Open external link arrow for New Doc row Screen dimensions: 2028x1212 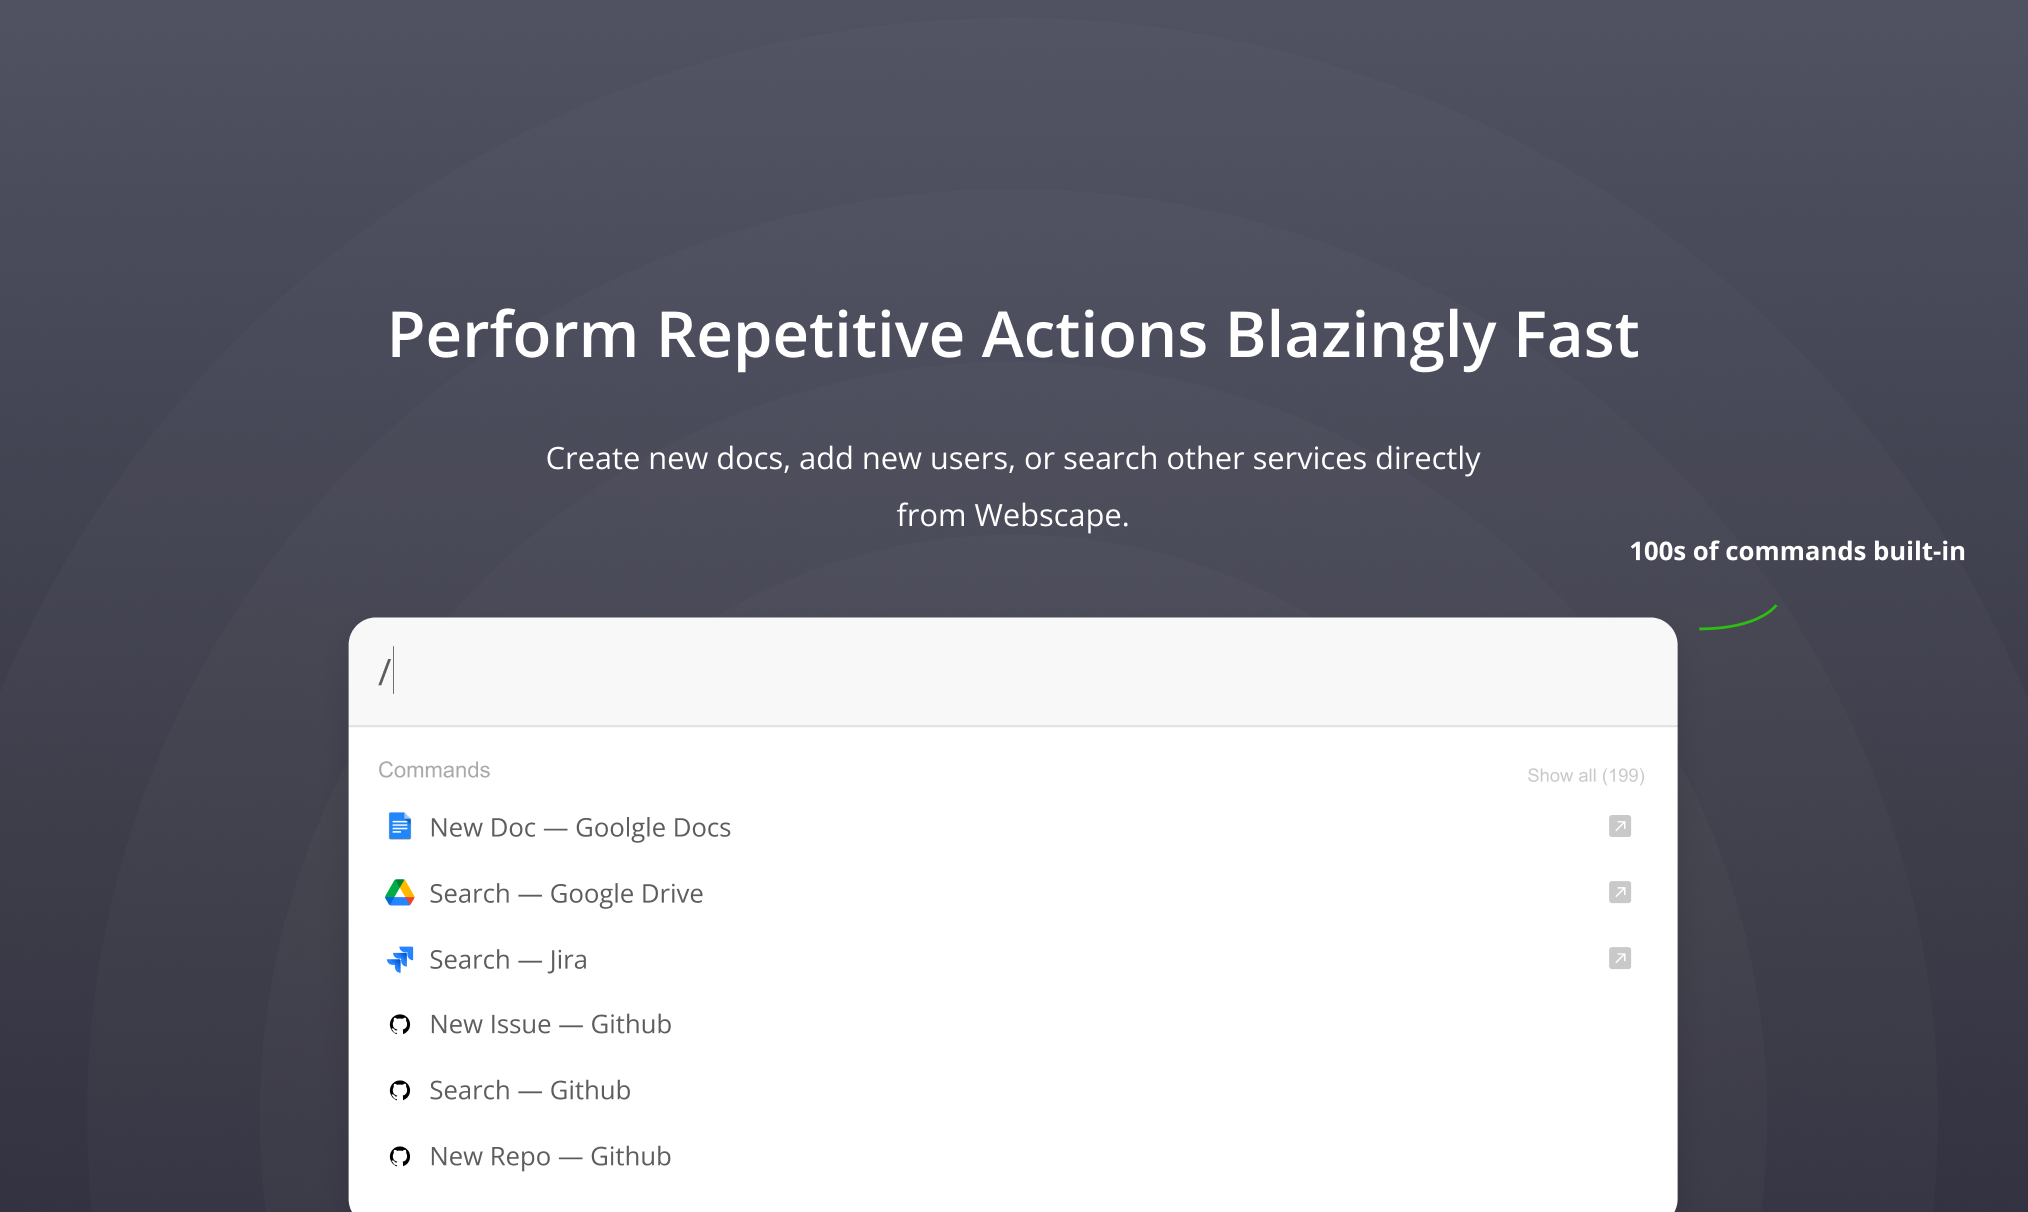[1620, 826]
